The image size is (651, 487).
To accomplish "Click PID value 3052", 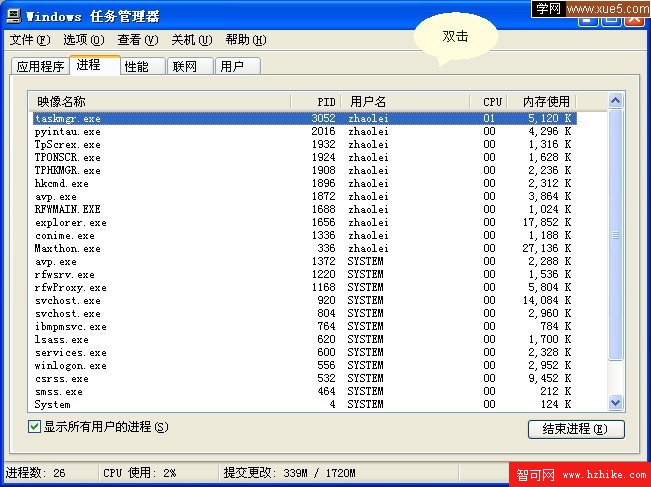I will (323, 118).
